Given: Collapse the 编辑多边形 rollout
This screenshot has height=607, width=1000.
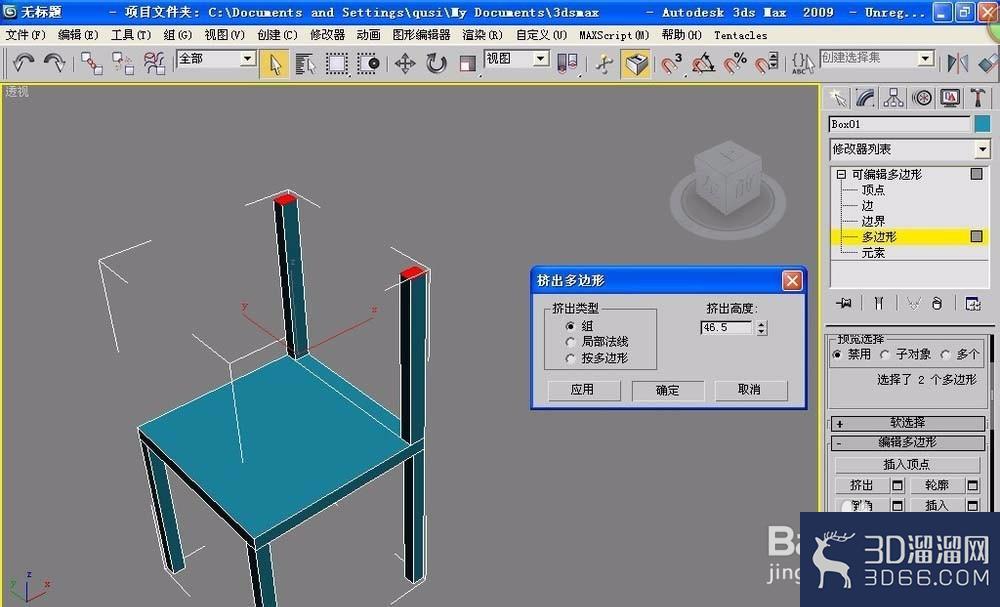Looking at the screenshot, I should (x=908, y=442).
